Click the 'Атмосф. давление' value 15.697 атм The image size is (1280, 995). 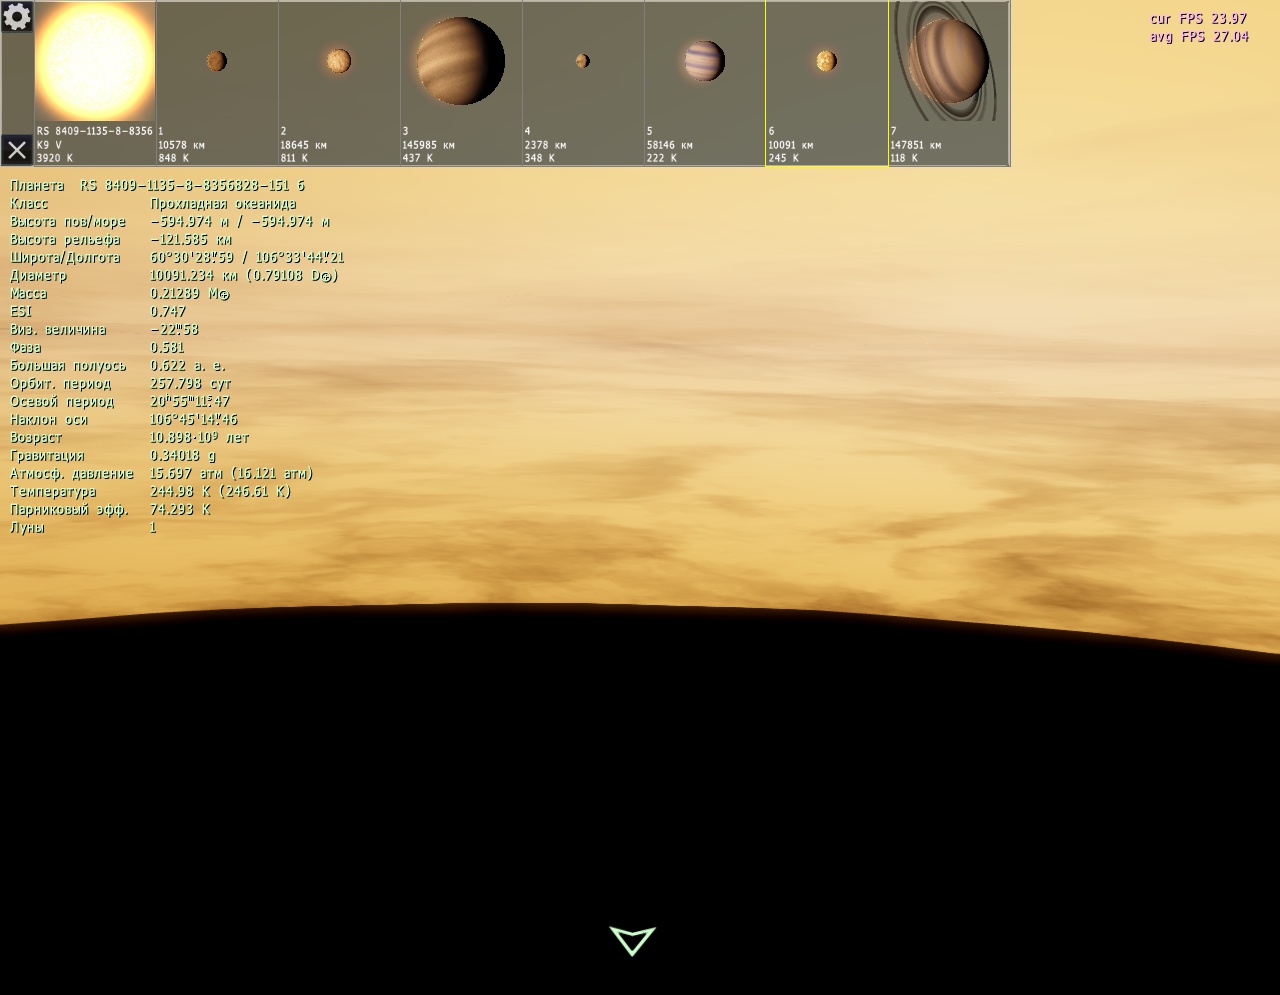pos(232,474)
